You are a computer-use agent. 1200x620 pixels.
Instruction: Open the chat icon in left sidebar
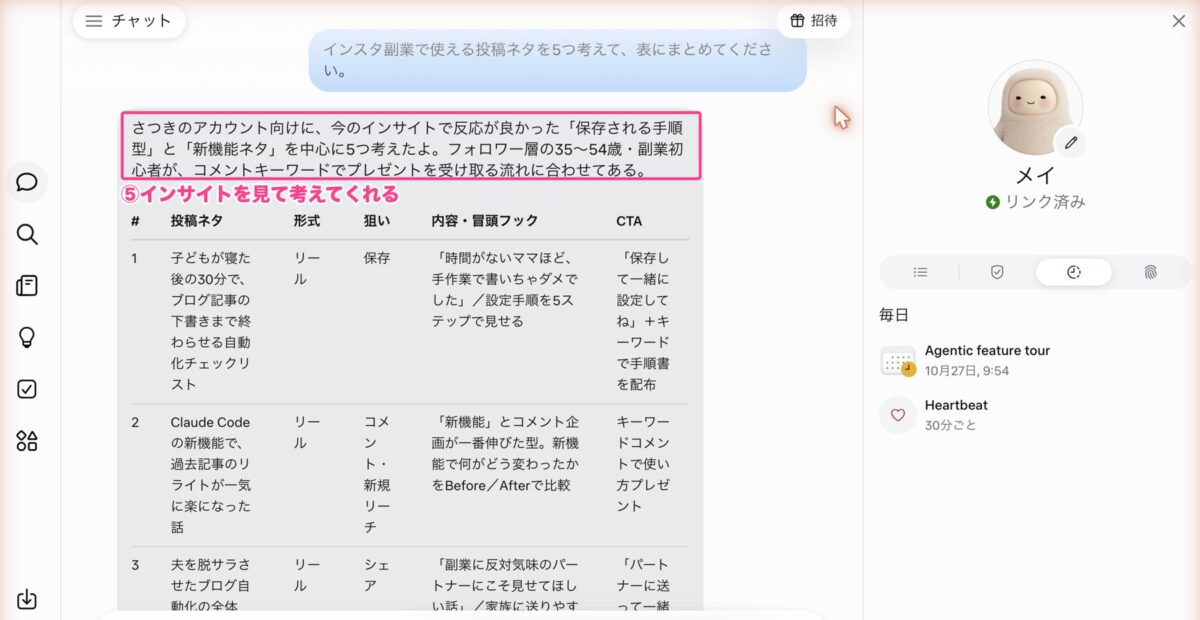[x=27, y=182]
